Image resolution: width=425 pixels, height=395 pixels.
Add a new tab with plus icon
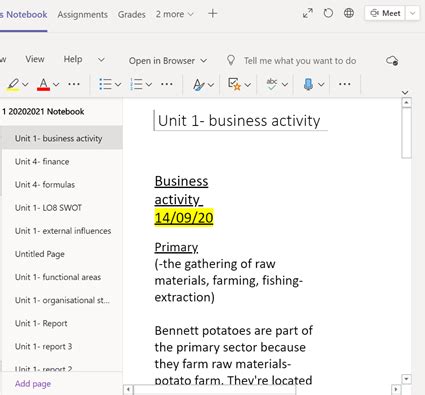tap(213, 14)
